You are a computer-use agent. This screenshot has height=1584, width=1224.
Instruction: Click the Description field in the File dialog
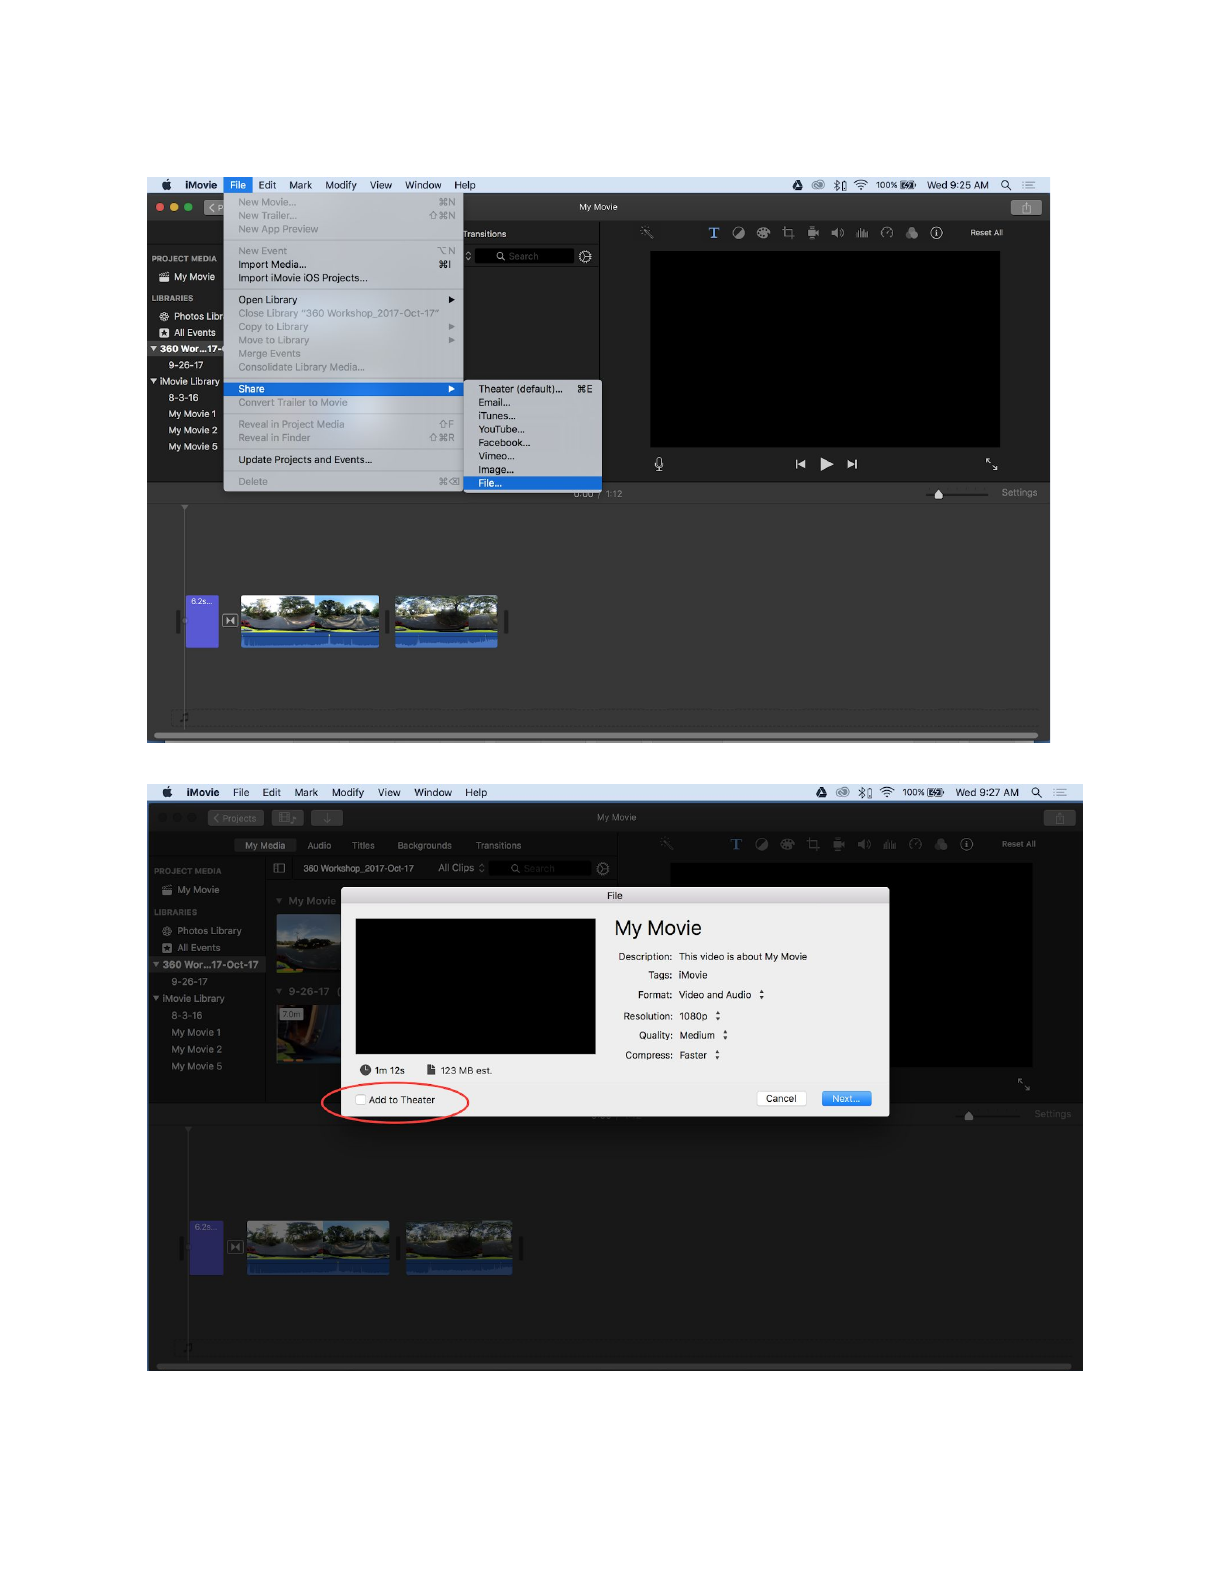743,957
